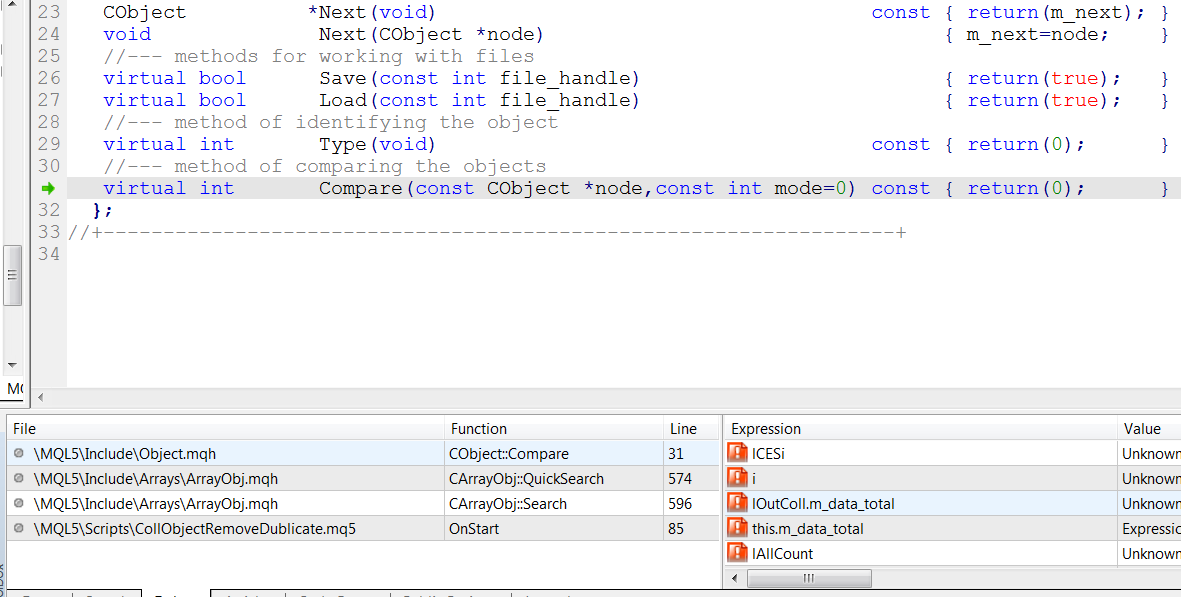Click the bullet icon of the CollObjectRemoveDublicate.mq5 row
The width and height of the screenshot is (1181, 597).
pyautogui.click(x=19, y=528)
